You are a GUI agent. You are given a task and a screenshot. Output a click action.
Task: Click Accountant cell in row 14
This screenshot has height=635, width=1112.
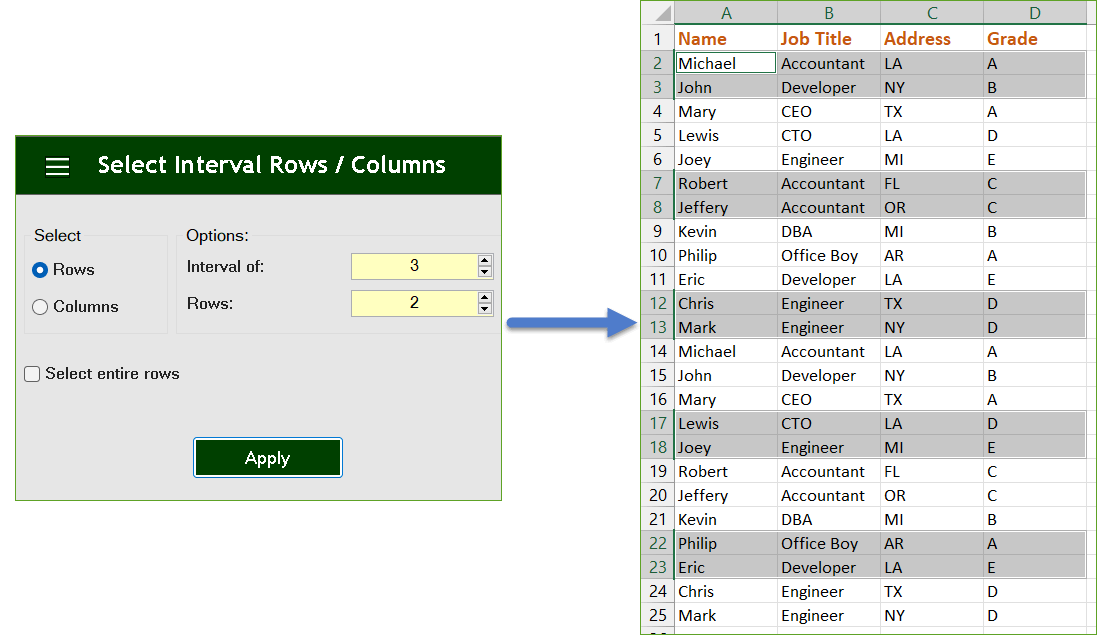(828, 351)
